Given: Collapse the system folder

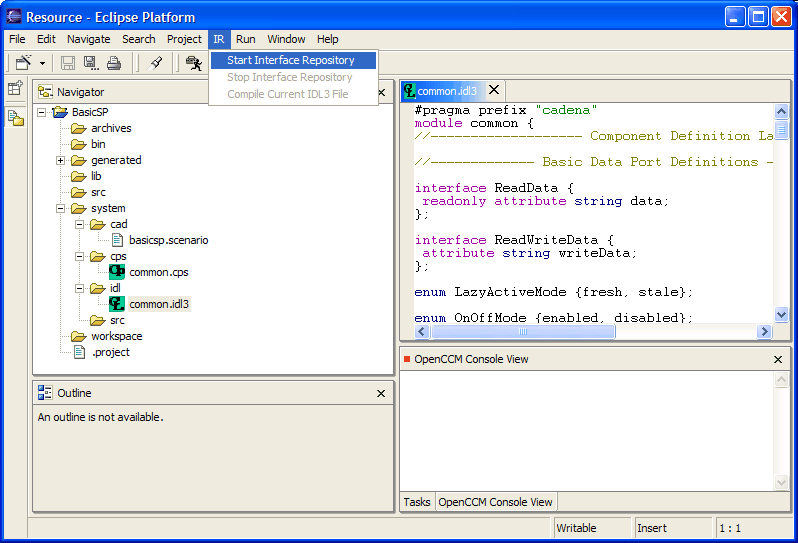Looking at the screenshot, I should pyautogui.click(x=60, y=208).
